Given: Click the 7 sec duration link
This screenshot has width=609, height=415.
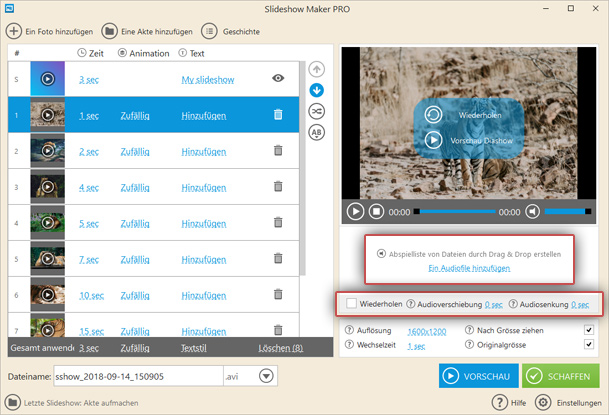Looking at the screenshot, I should coord(89,259).
